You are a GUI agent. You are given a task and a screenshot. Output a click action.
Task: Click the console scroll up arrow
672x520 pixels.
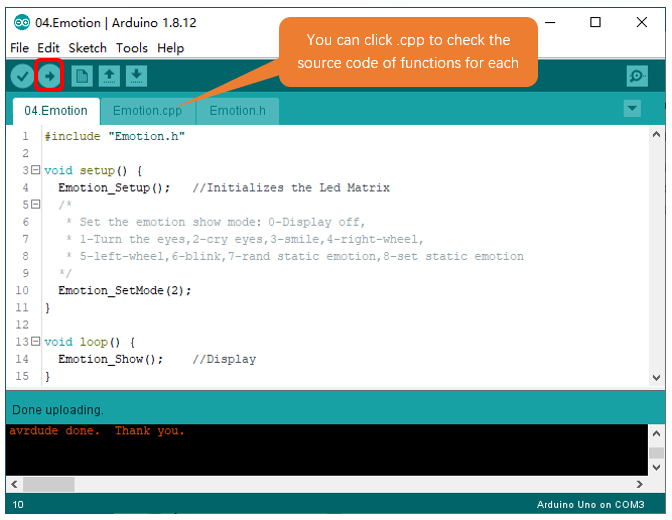point(656,433)
